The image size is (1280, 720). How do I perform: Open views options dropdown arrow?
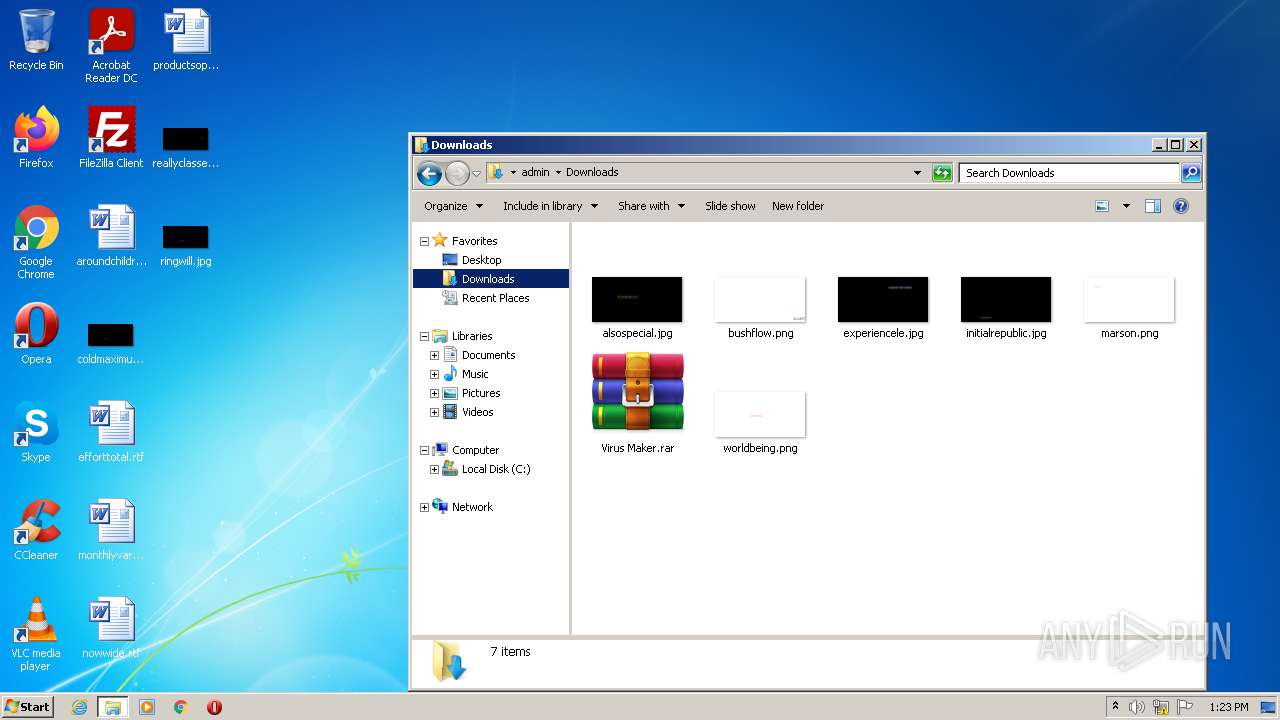click(1126, 206)
